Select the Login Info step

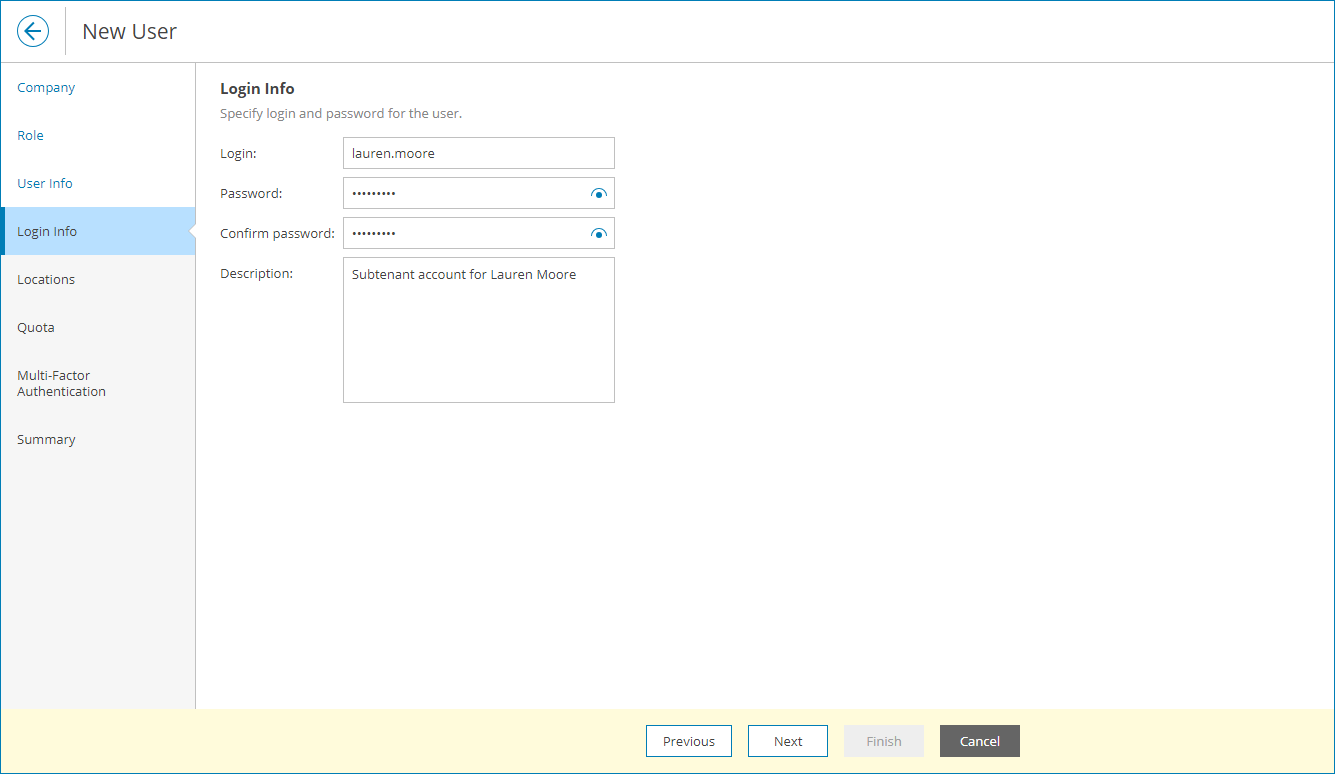(x=46, y=231)
